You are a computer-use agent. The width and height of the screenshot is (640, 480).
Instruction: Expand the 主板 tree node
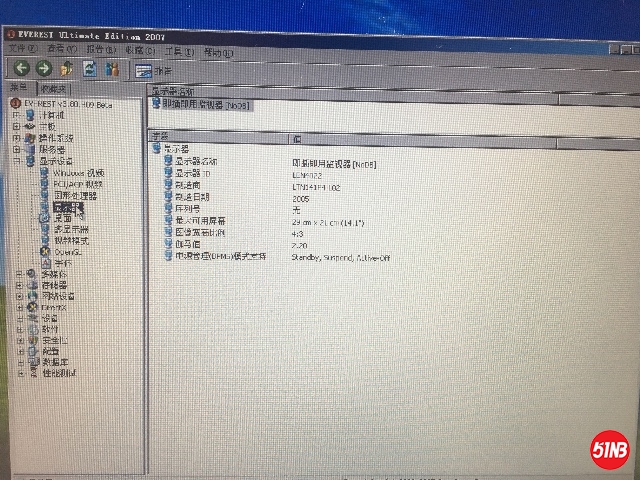pos(16,127)
